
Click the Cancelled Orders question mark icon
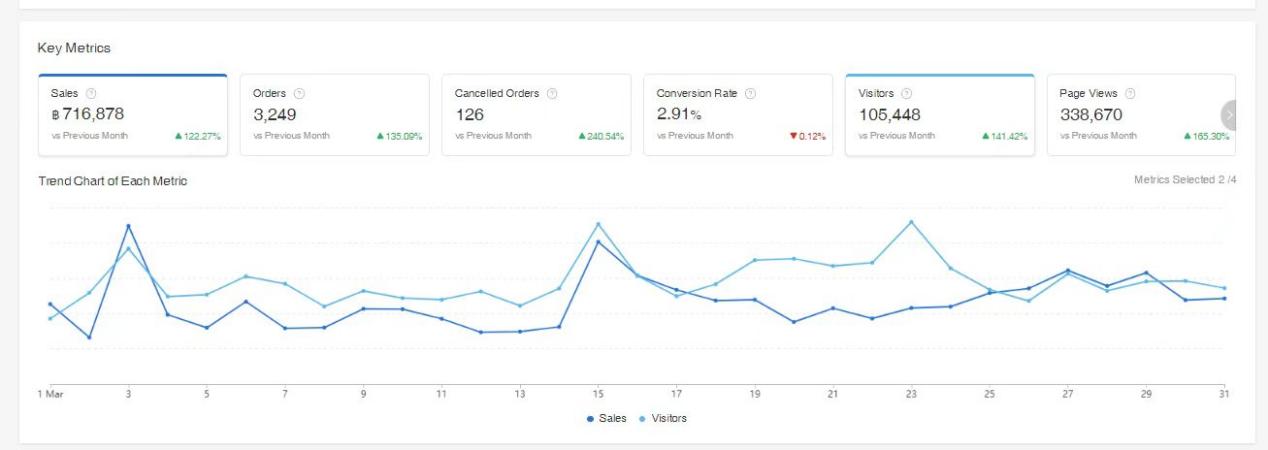[551, 93]
